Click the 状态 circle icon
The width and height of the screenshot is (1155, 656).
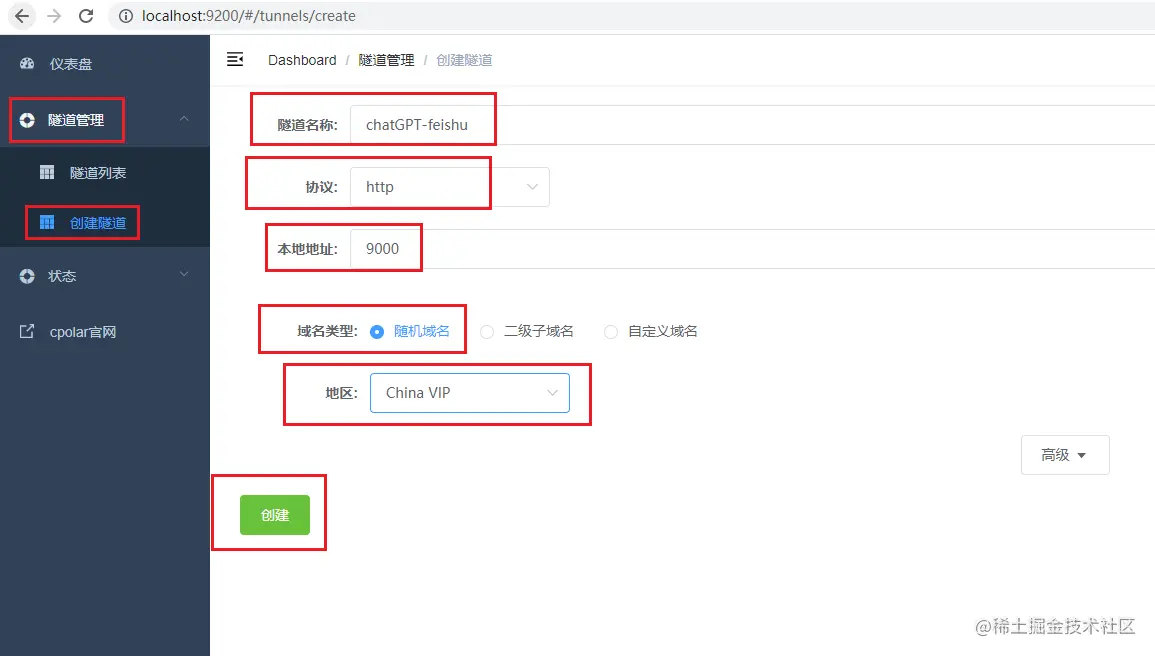(x=27, y=276)
